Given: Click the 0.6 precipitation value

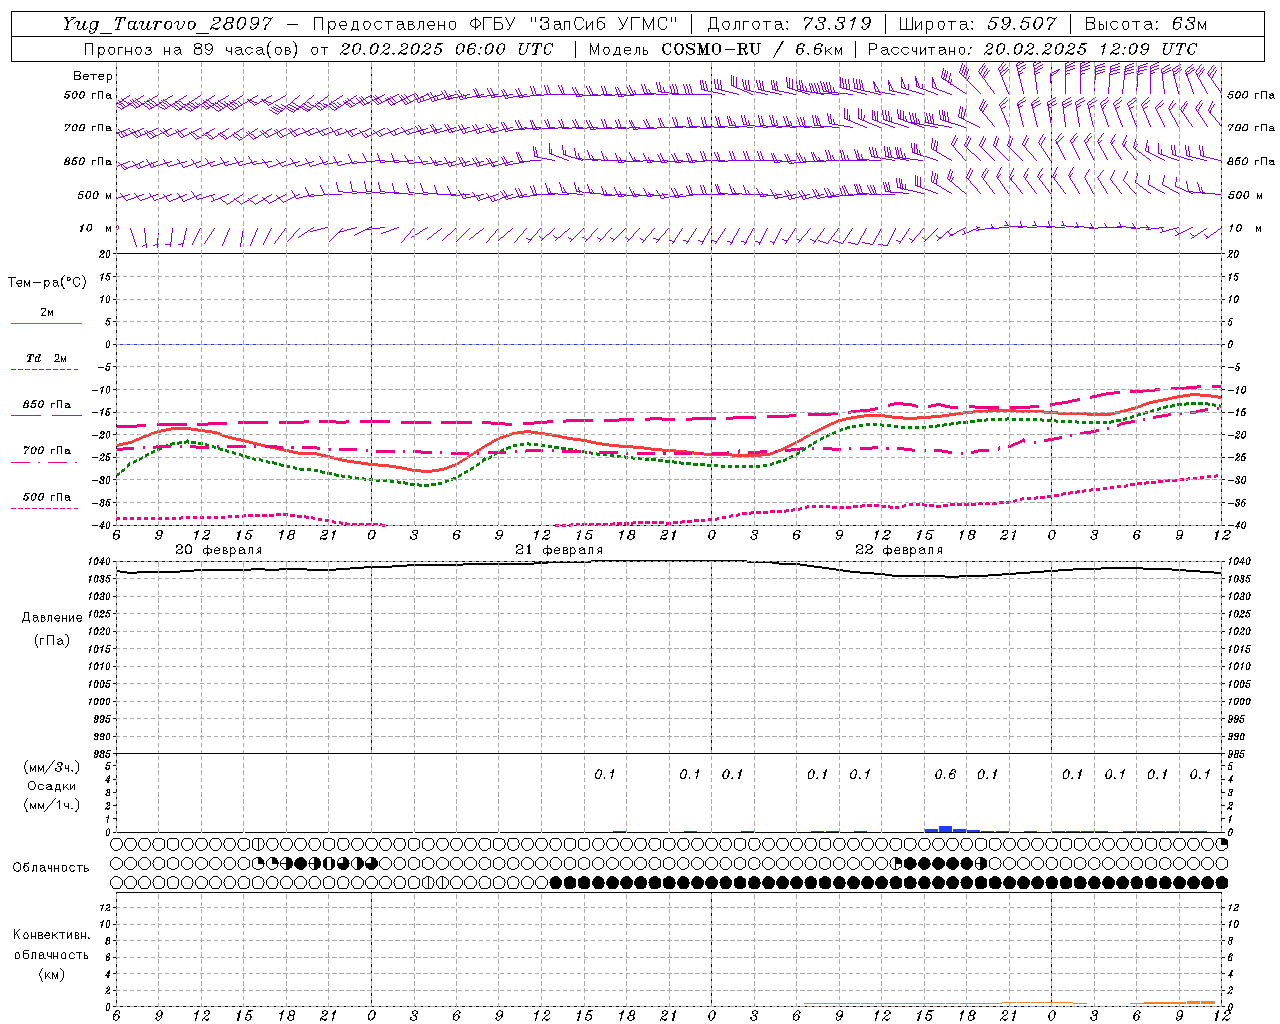Looking at the screenshot, I should click(x=945, y=774).
